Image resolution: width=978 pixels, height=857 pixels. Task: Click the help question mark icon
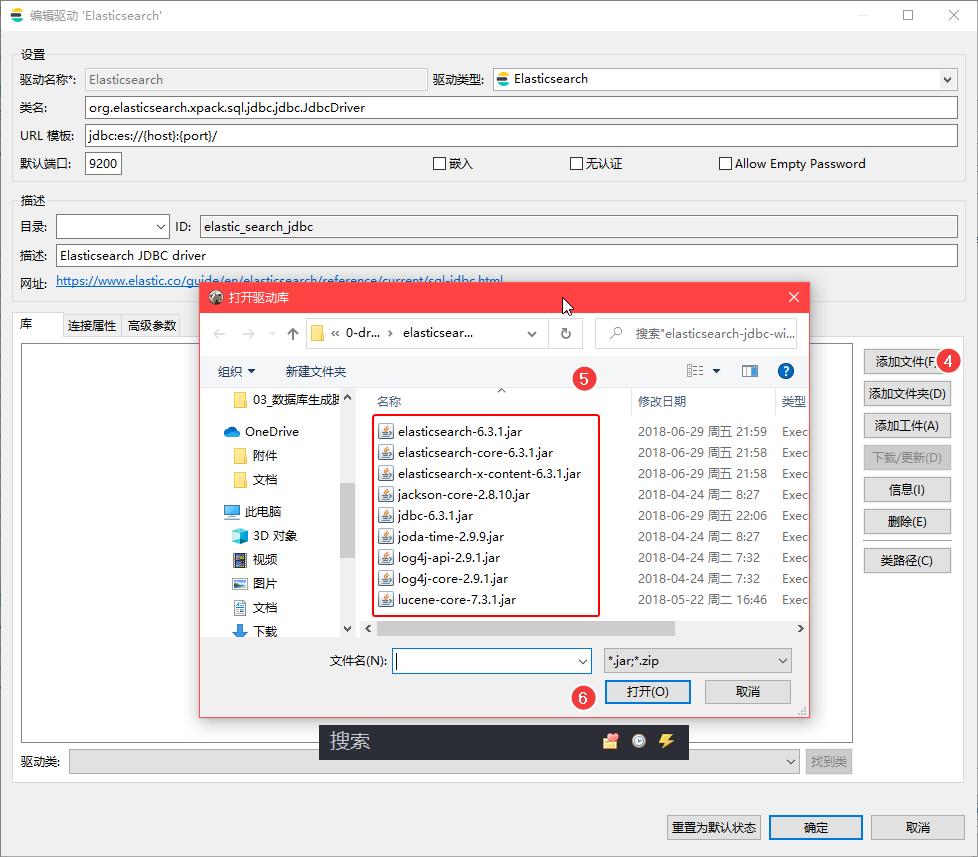(x=786, y=370)
